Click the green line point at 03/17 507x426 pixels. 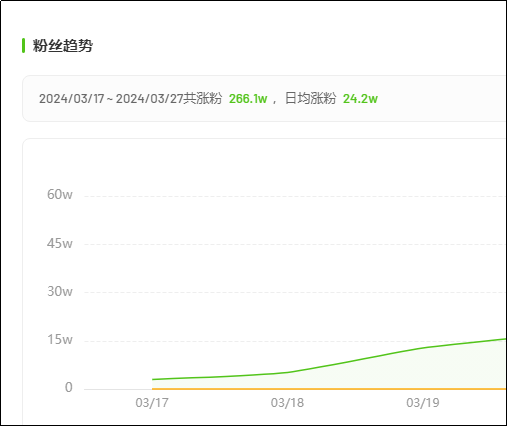click(152, 379)
